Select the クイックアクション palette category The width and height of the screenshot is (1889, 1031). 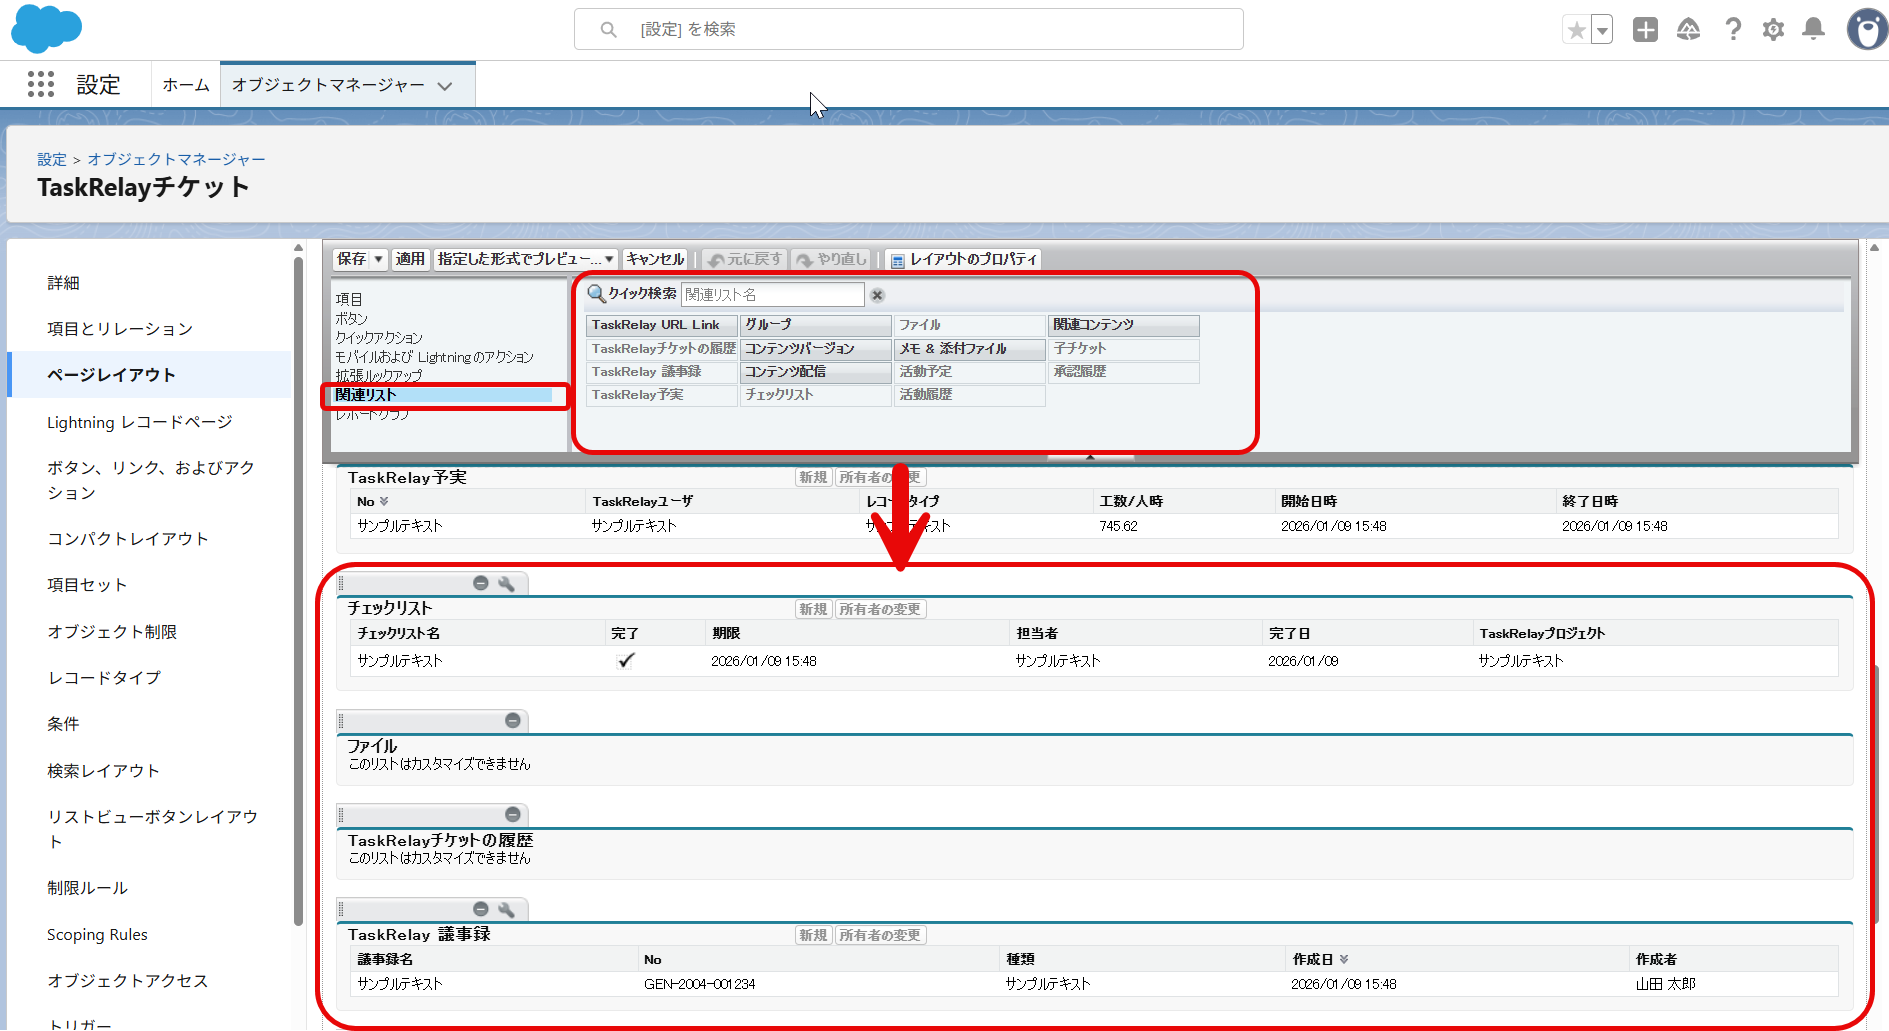tap(379, 337)
